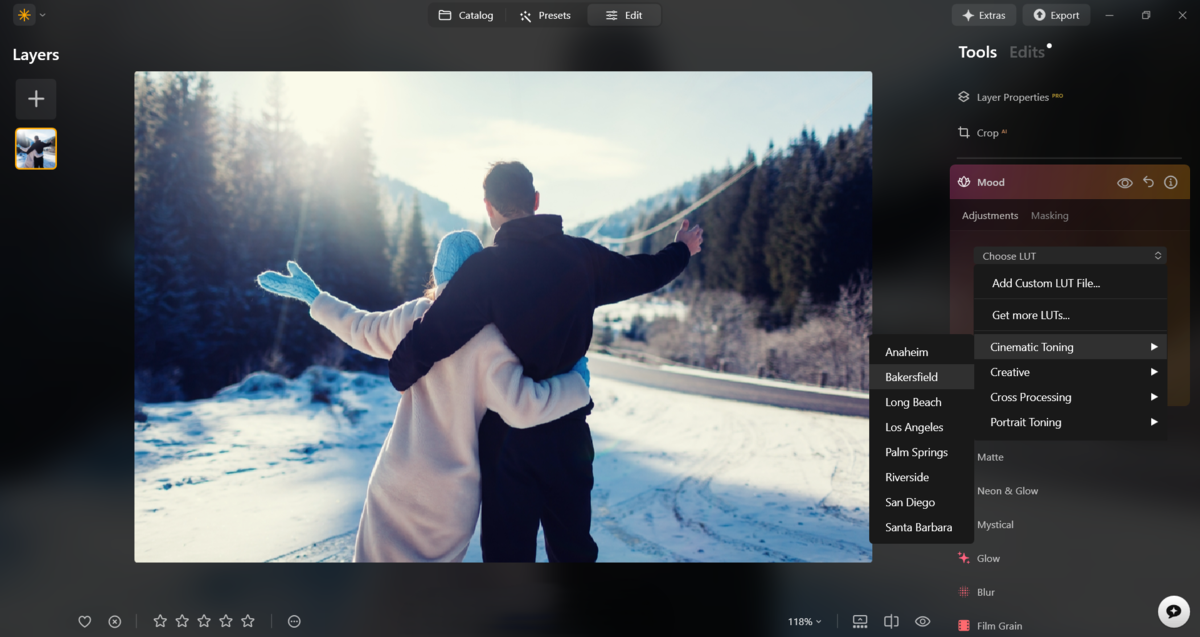Mark the photo as favorite

(x=85, y=621)
